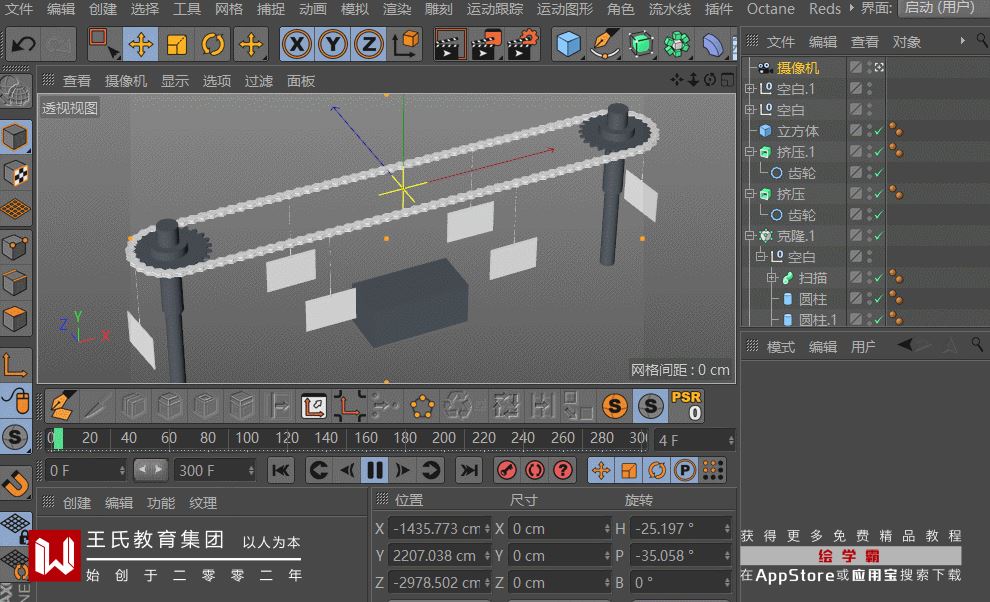Click 模式 in the attributes panel
Image resolution: width=990 pixels, height=602 pixels.
780,347
